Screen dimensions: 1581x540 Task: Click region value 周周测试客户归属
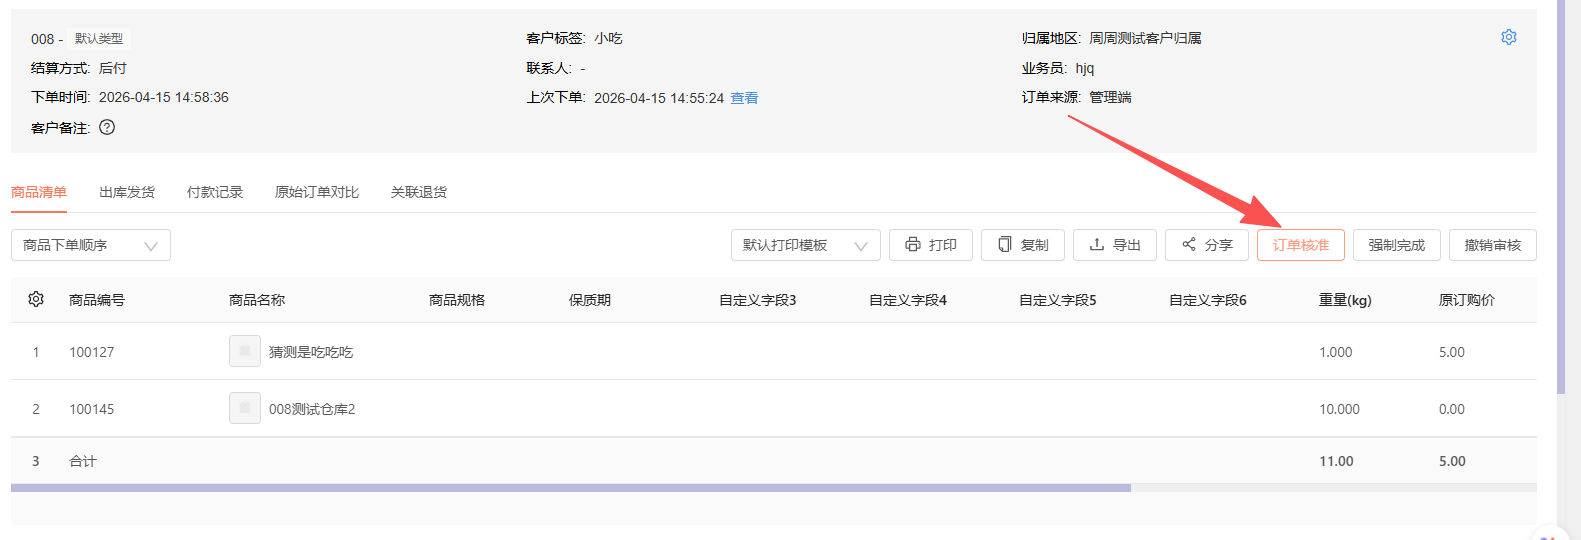(x=1145, y=38)
